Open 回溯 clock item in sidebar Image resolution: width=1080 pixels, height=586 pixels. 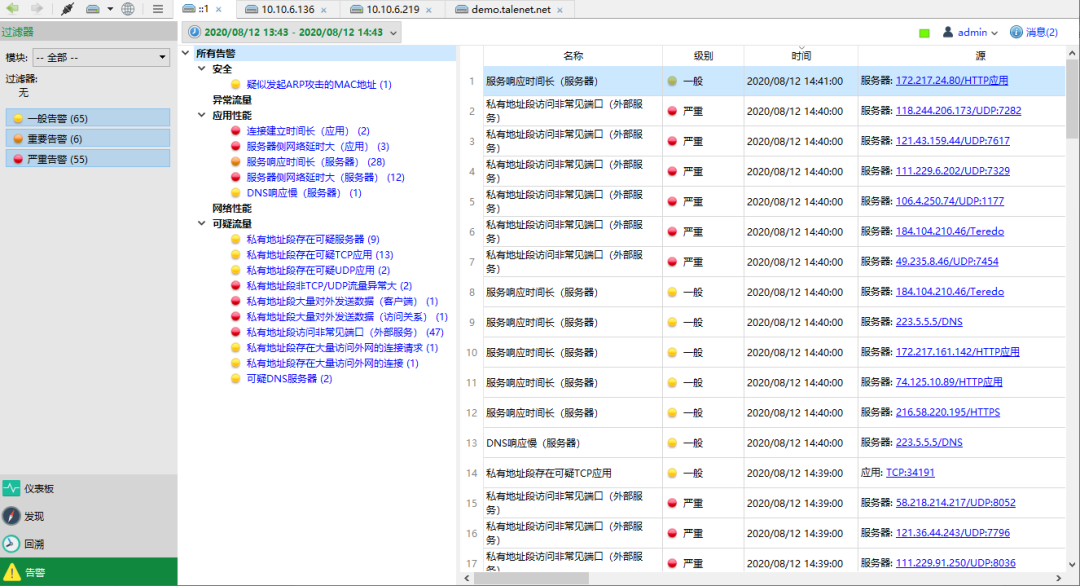point(34,544)
